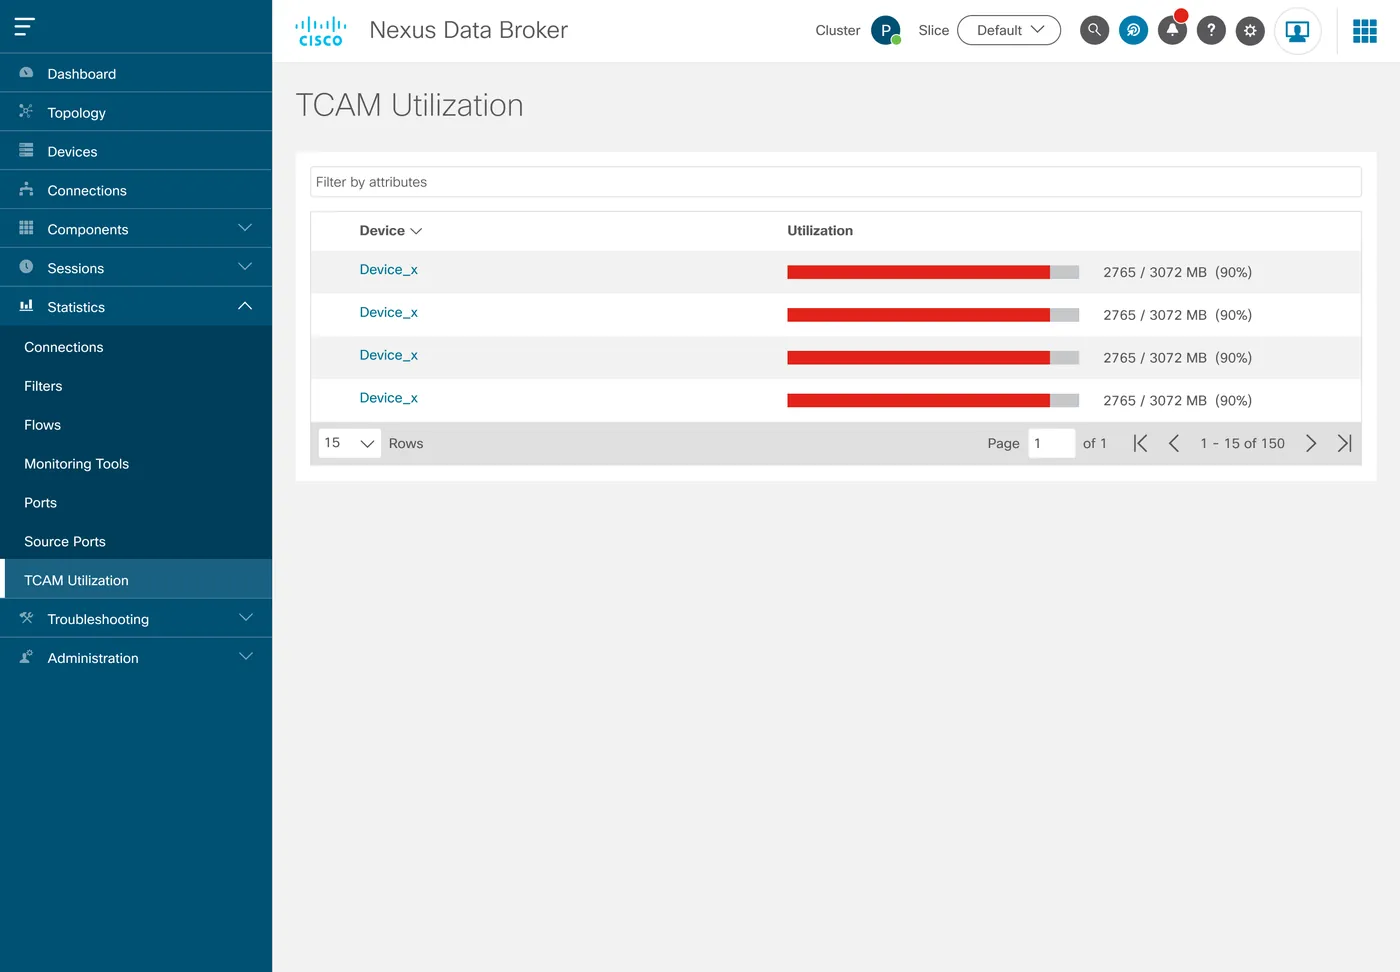Go to last page of table
This screenshot has width=1400, height=972.
tap(1345, 443)
